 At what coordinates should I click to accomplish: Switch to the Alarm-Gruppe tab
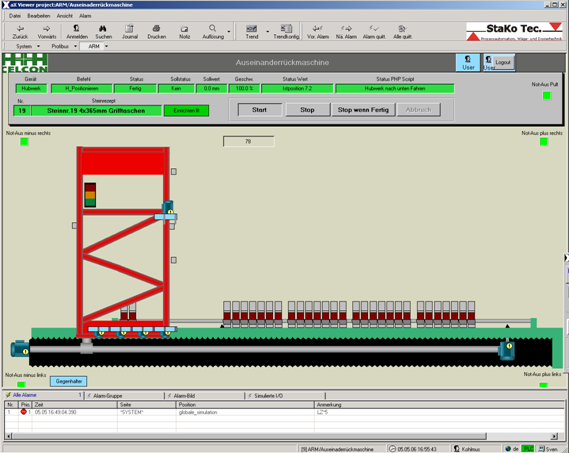(x=125, y=396)
